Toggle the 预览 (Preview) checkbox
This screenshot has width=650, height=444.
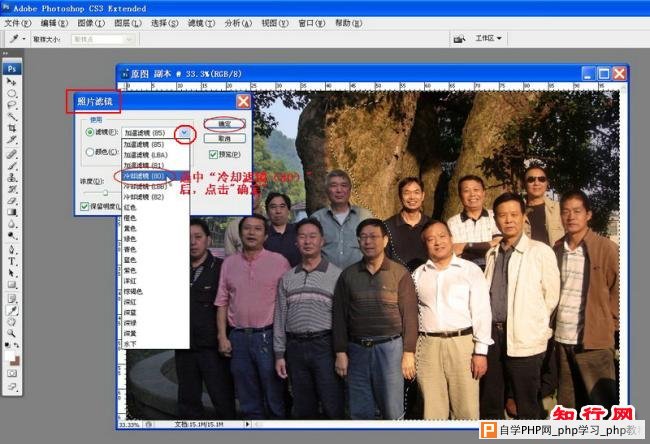click(213, 155)
